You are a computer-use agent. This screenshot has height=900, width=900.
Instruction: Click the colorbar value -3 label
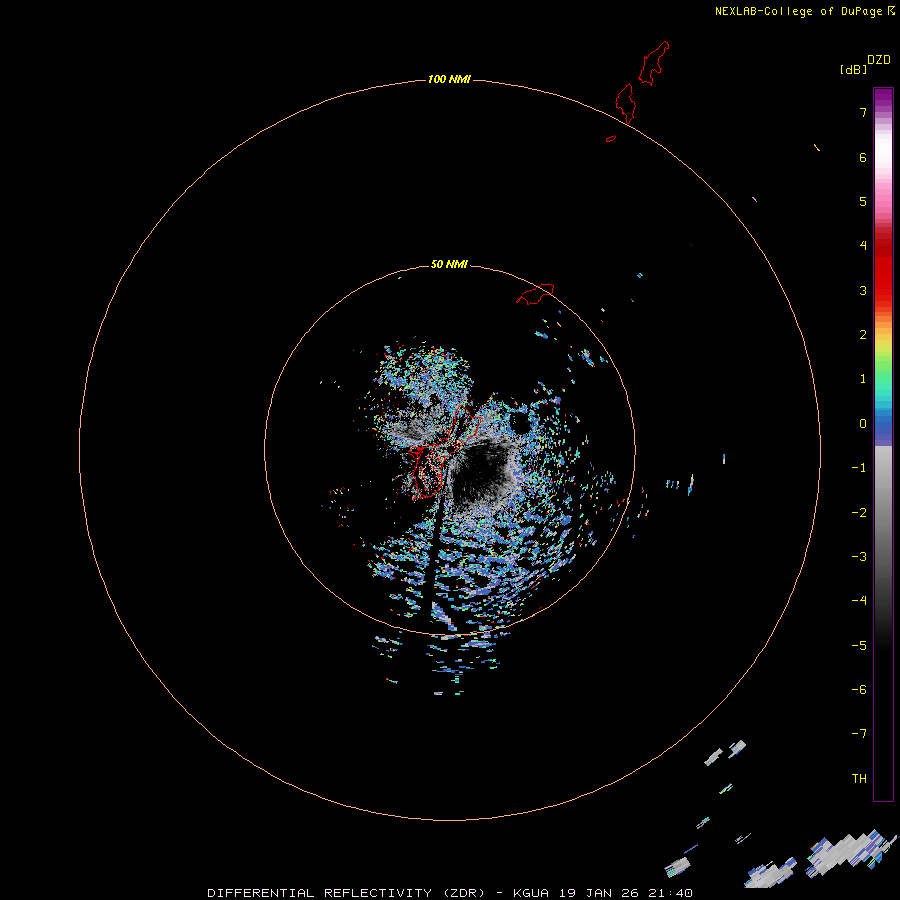click(859, 557)
